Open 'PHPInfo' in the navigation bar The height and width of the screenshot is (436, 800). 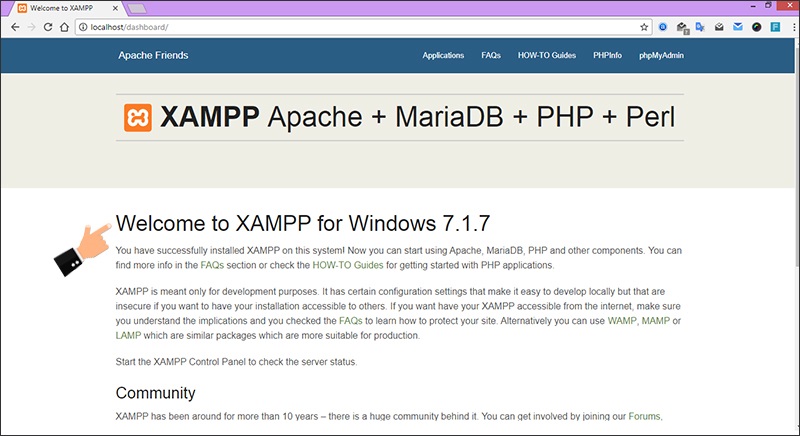click(x=607, y=55)
